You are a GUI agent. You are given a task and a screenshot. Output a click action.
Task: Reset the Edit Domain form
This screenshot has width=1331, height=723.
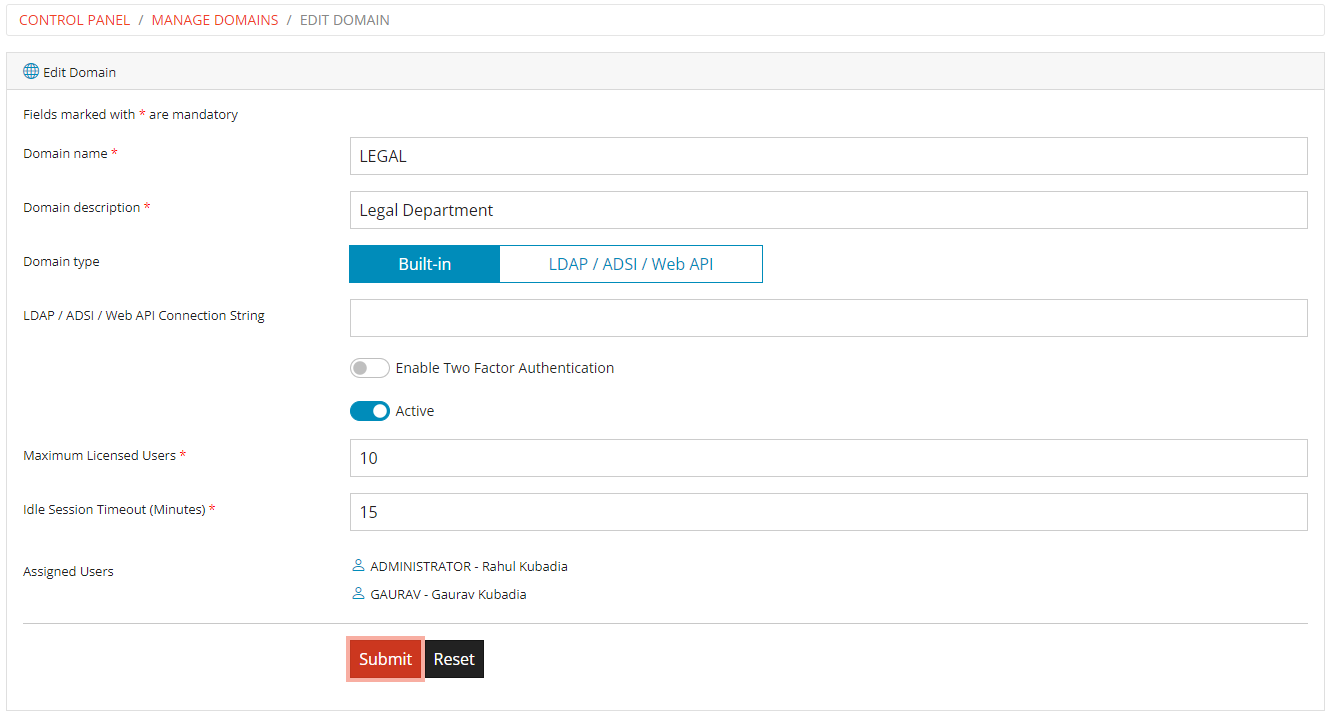point(454,658)
